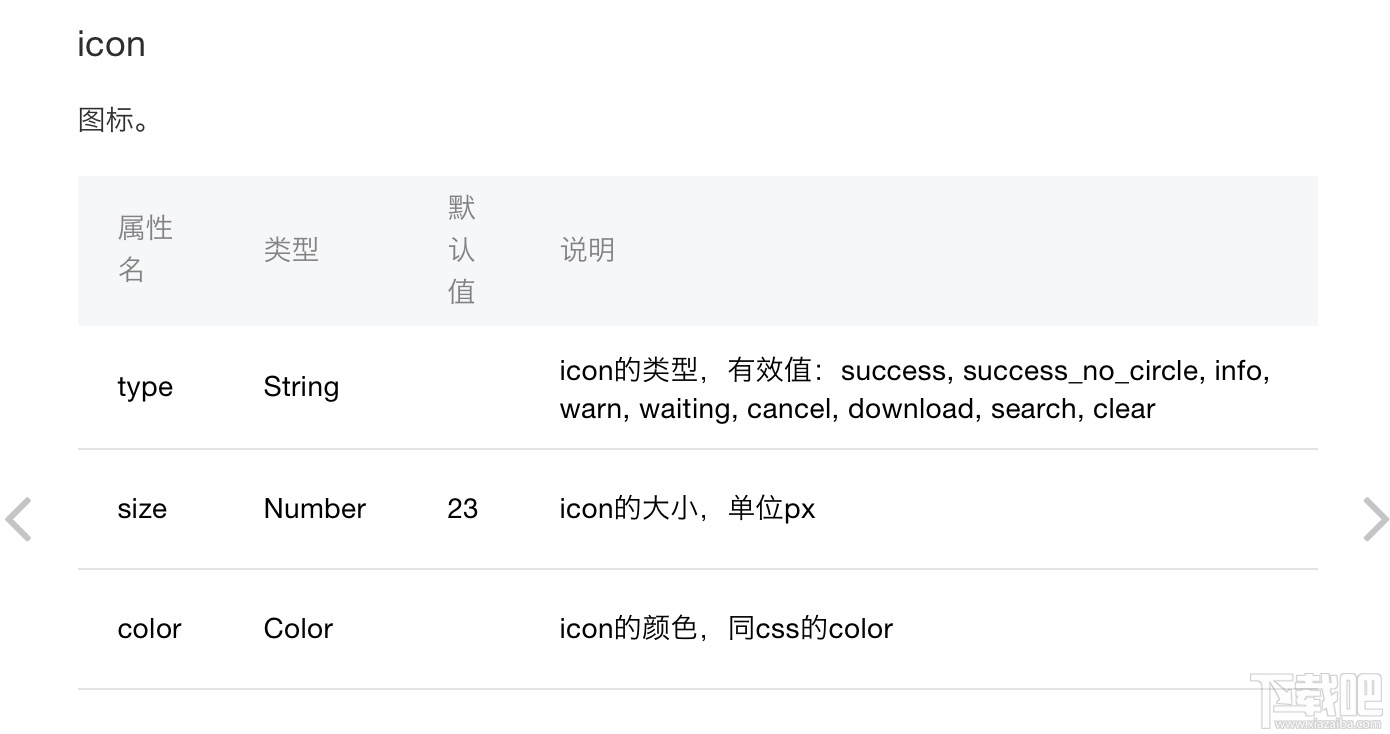Click the "icon的大小，单位px" description
Viewport: 1390px width, 734px height.
687,509
